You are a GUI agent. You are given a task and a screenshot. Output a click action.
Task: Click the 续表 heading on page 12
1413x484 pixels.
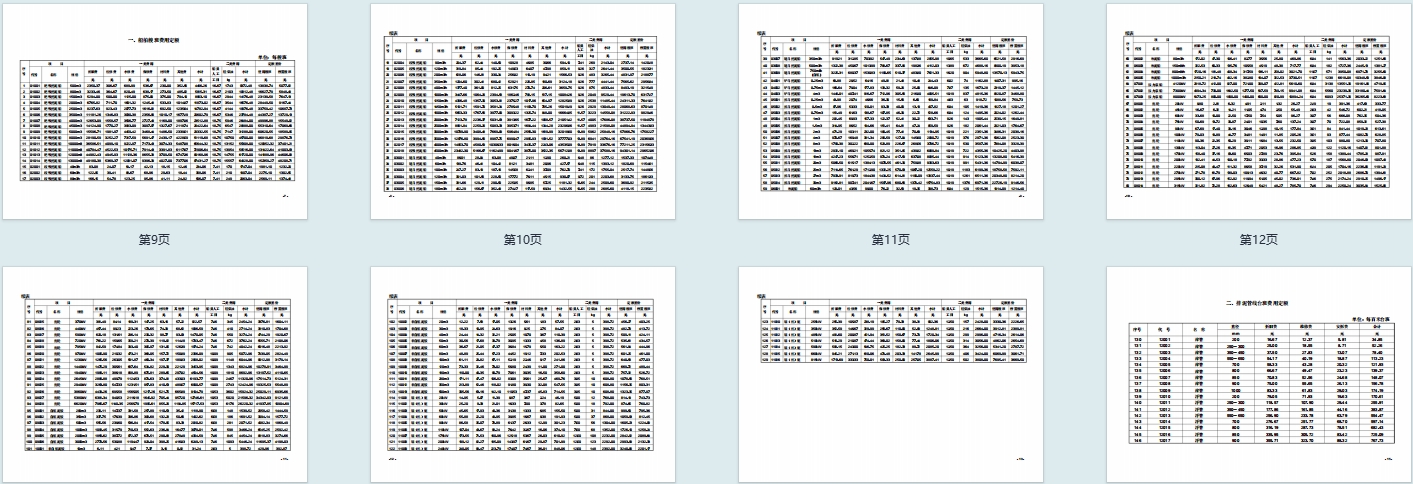1129,33
